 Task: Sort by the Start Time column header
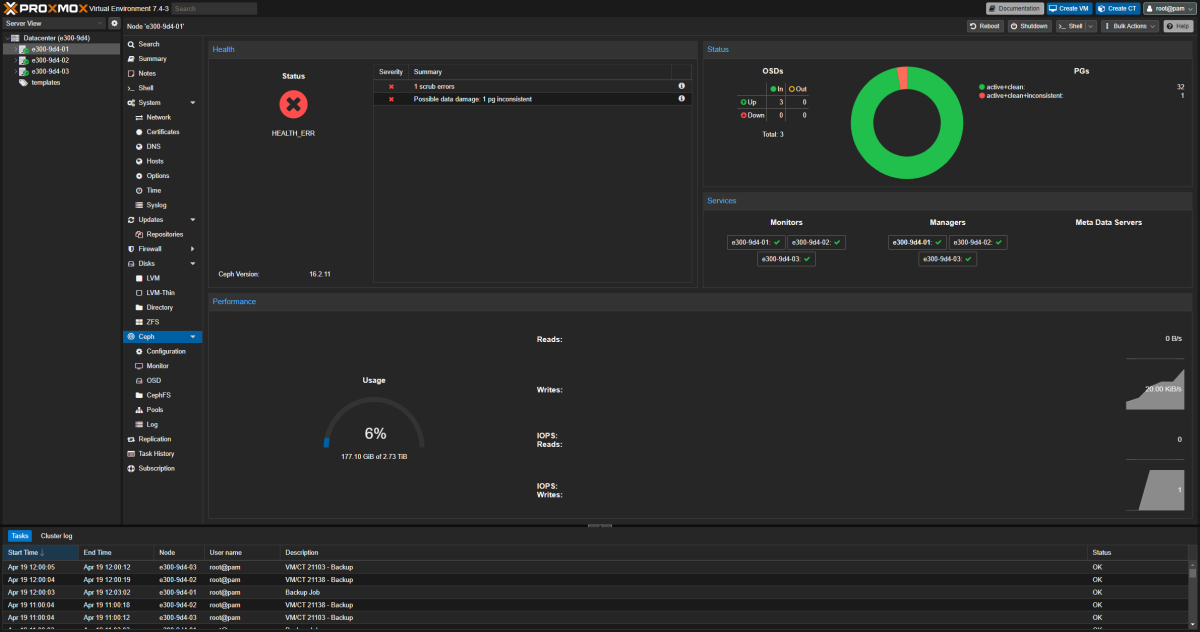40,552
